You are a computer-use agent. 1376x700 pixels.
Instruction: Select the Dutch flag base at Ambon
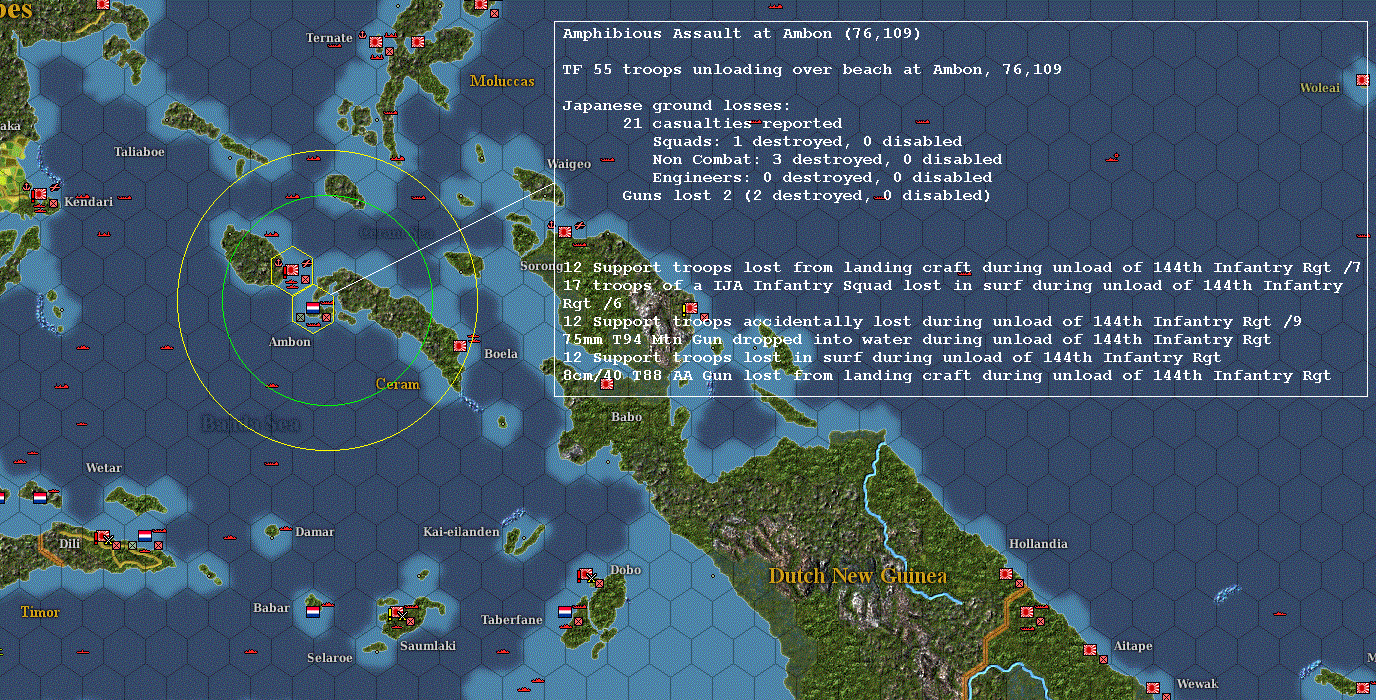(x=312, y=308)
